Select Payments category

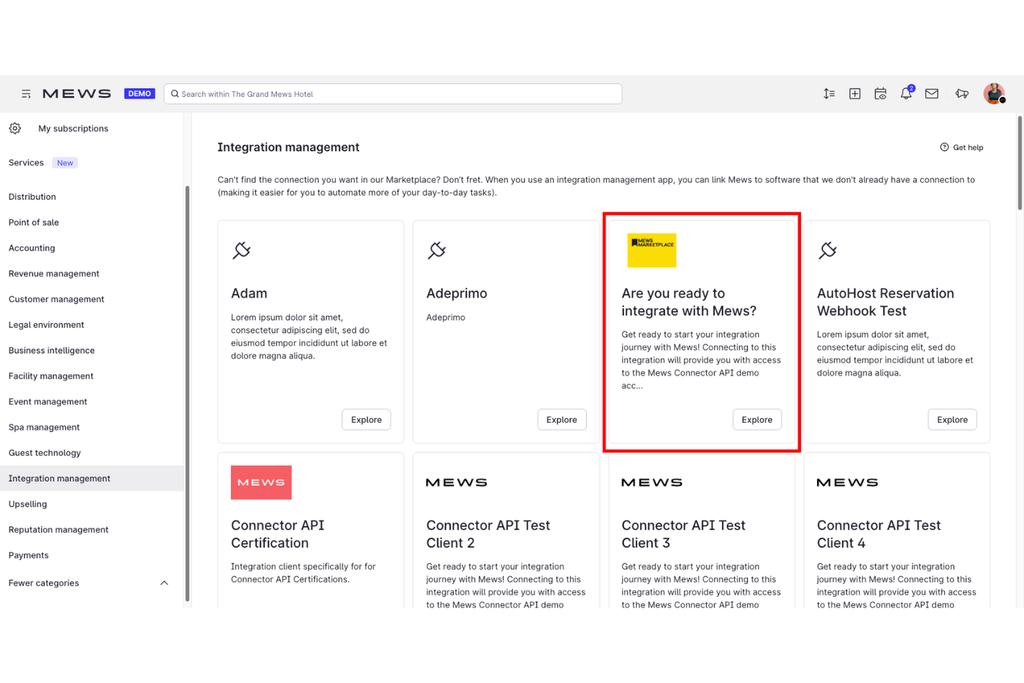pos(28,555)
